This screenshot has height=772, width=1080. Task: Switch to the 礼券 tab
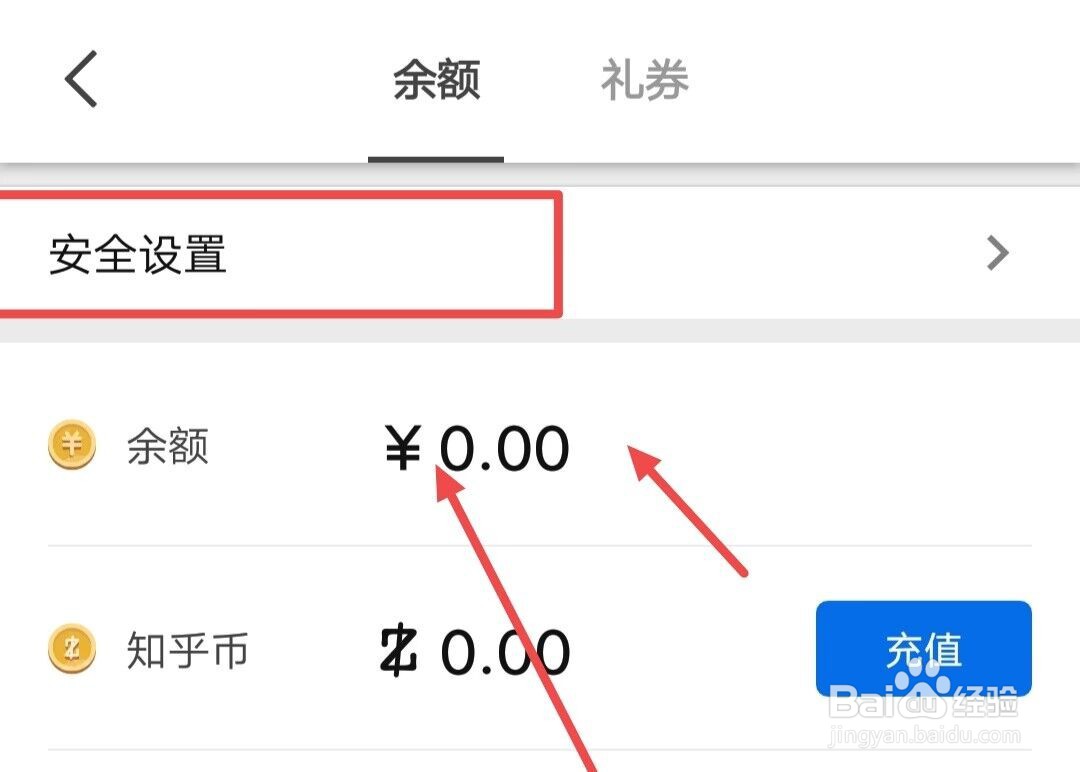point(645,80)
